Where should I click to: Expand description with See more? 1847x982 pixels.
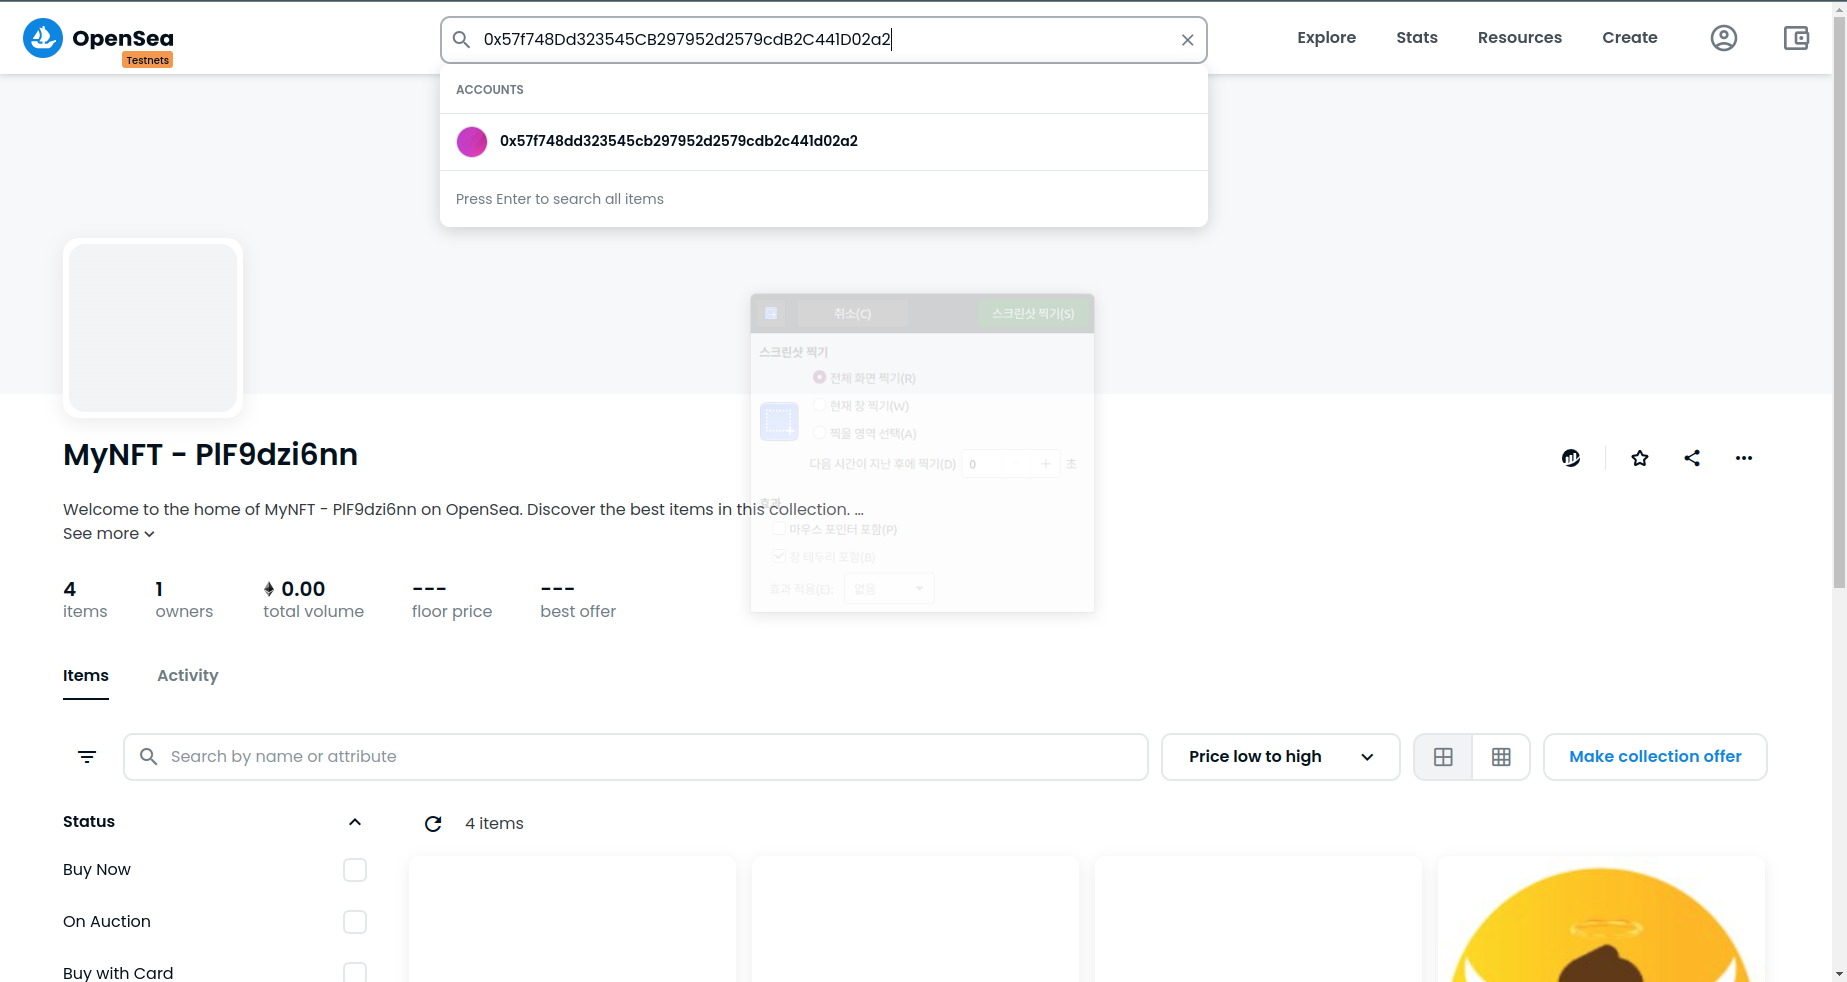108,534
